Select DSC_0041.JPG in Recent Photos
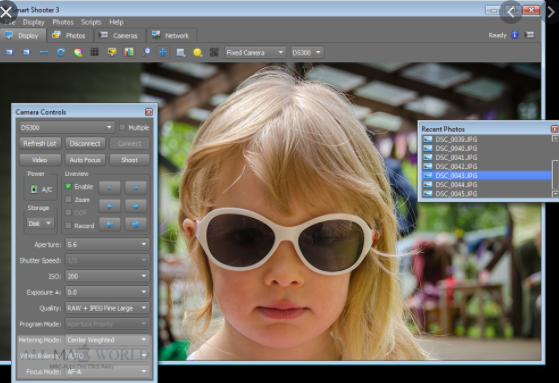This screenshot has height=383, width=559. click(x=486, y=157)
